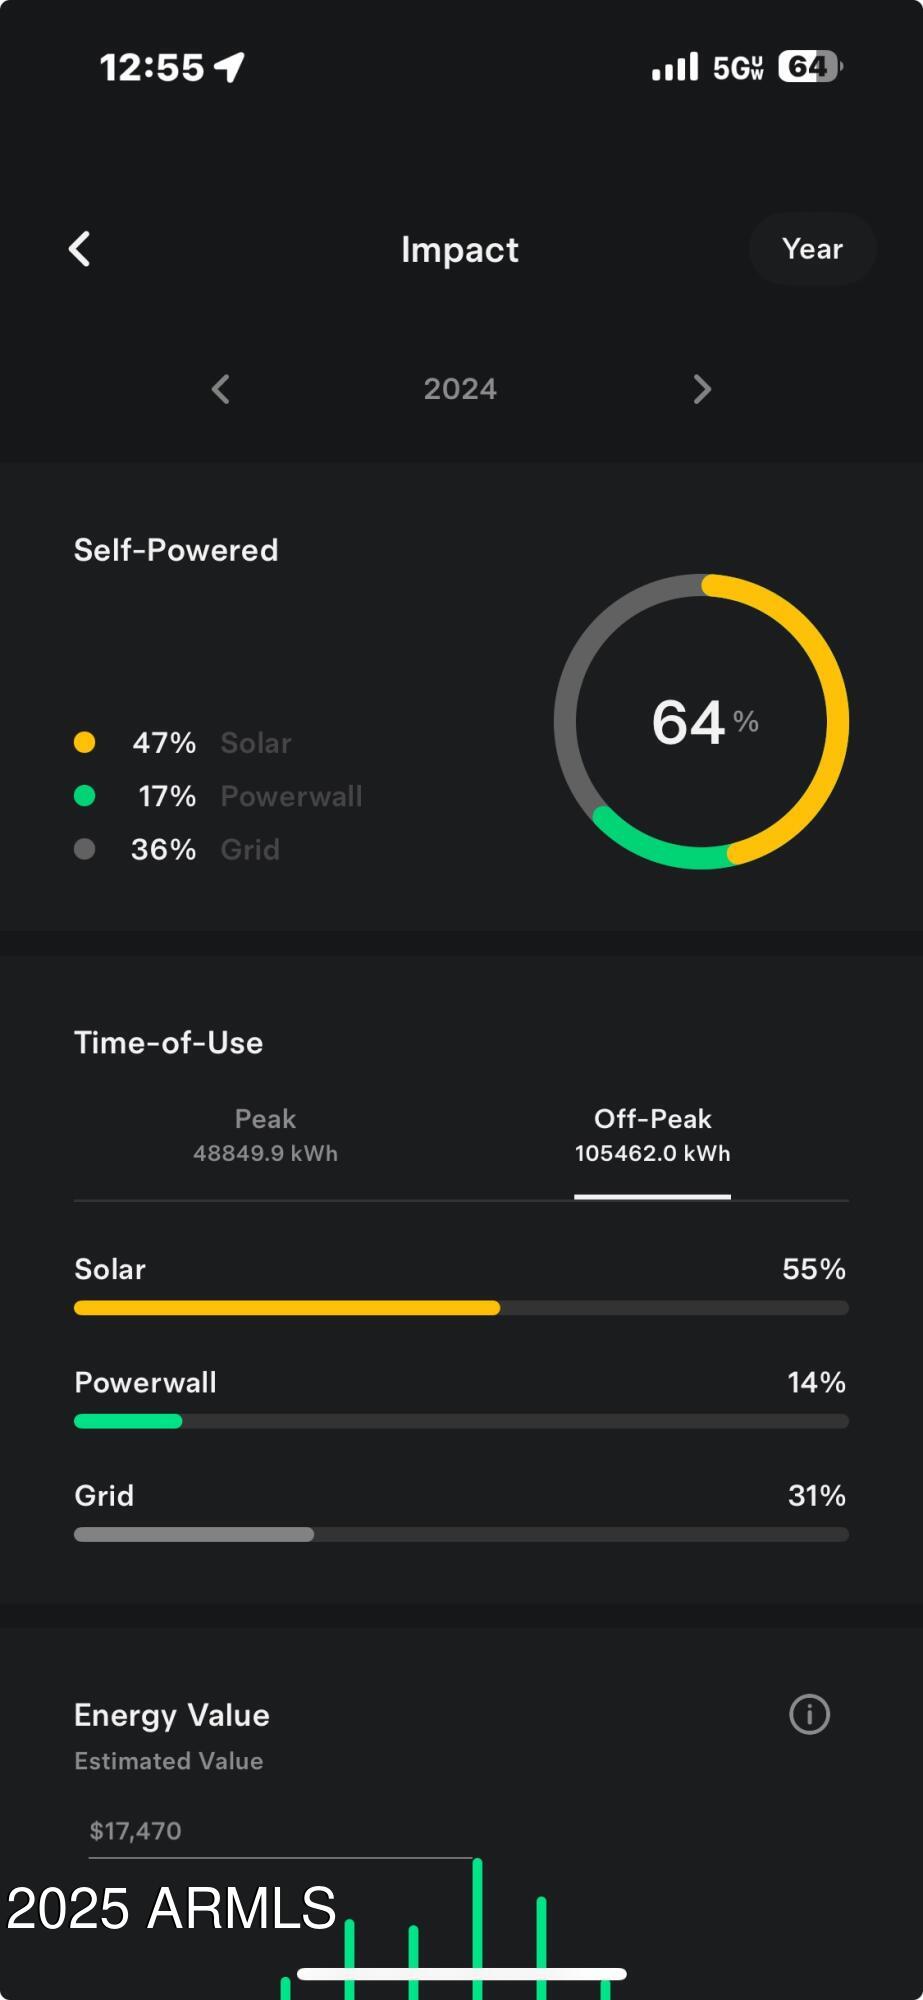Switch to the Peak tab
Screen dimensions: 923x2000
coord(265,1135)
